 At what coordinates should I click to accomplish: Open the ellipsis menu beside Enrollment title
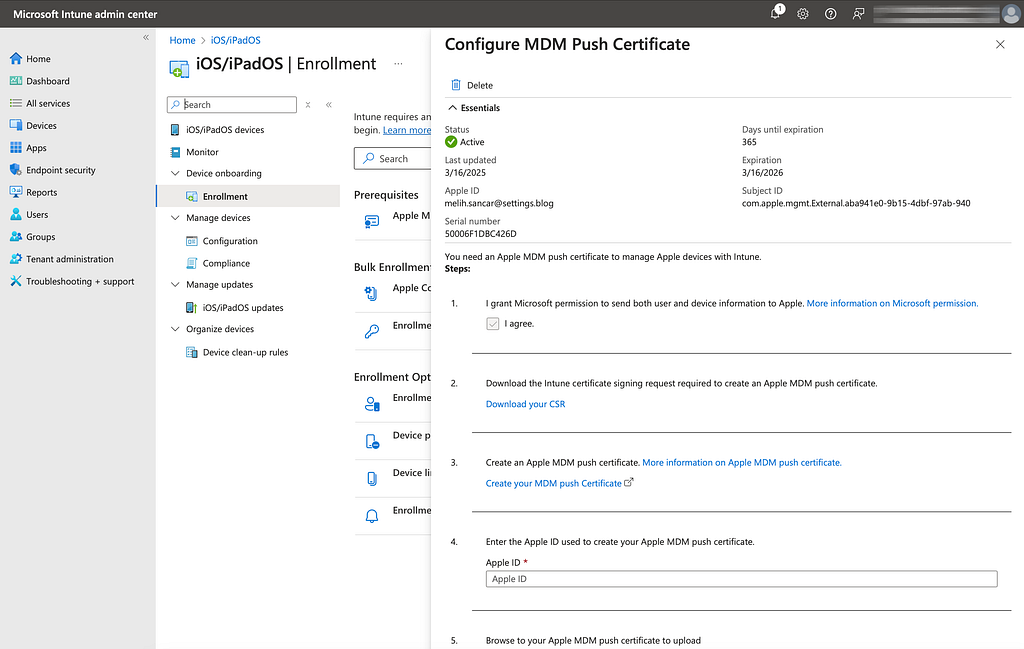coord(398,64)
